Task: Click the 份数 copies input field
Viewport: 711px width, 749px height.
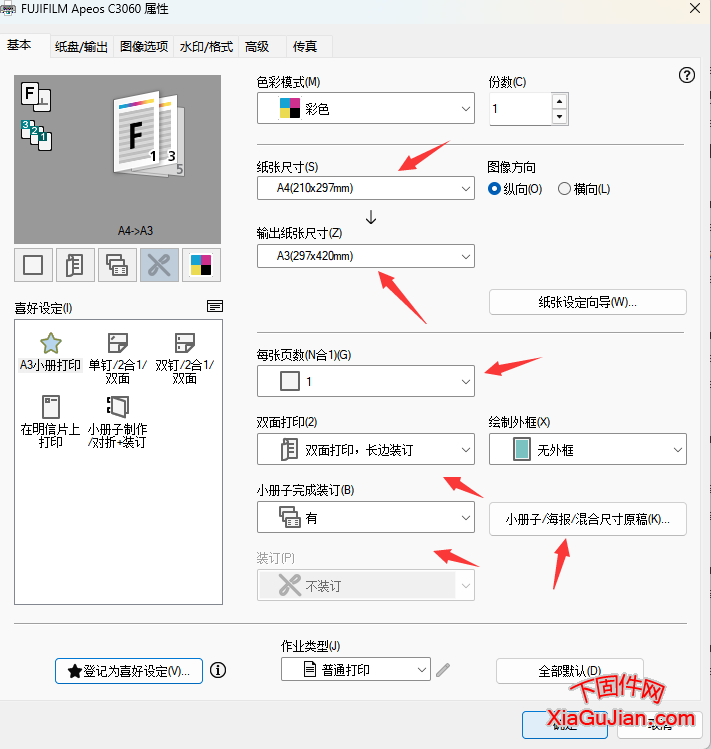Action: coord(520,109)
